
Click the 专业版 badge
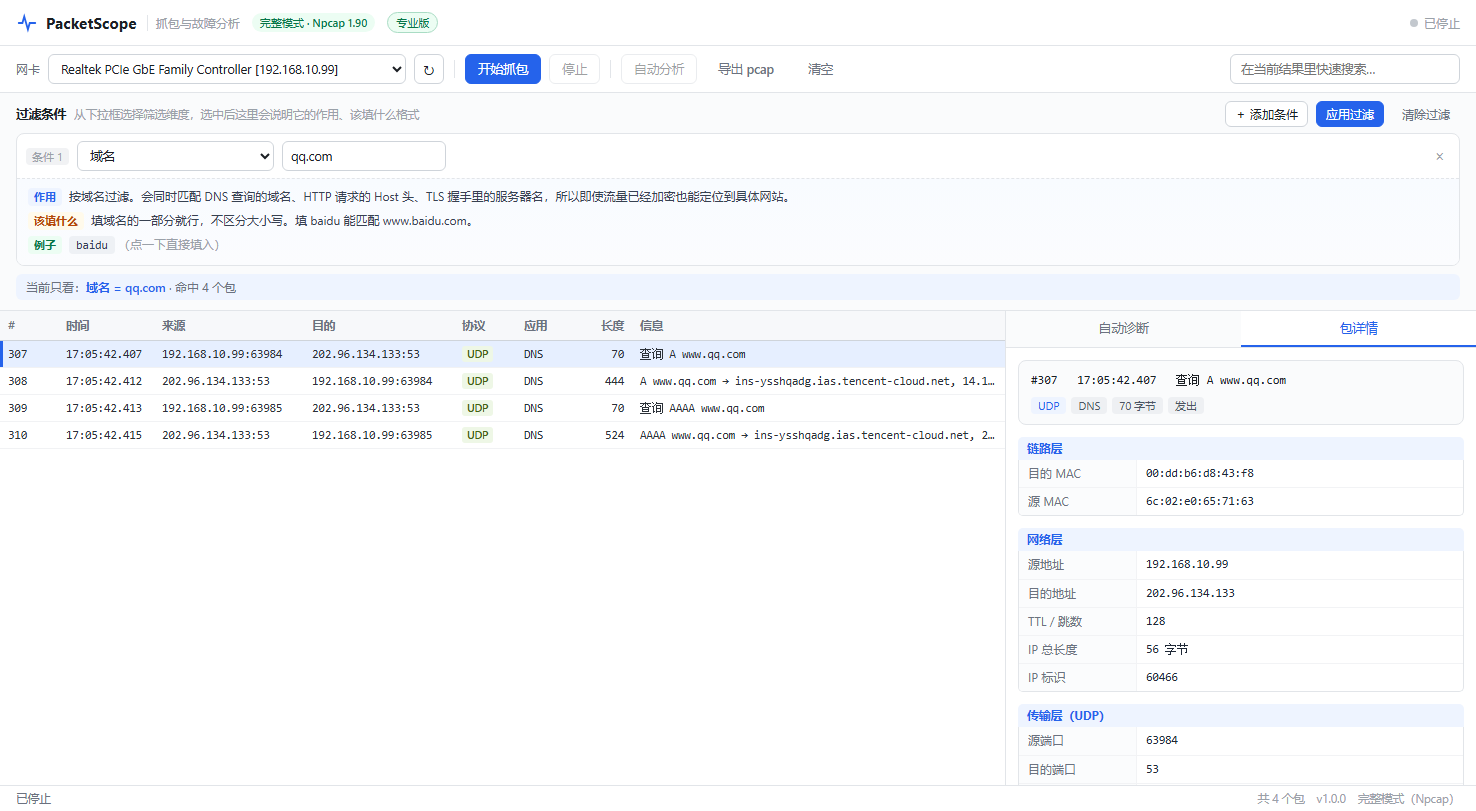412,23
